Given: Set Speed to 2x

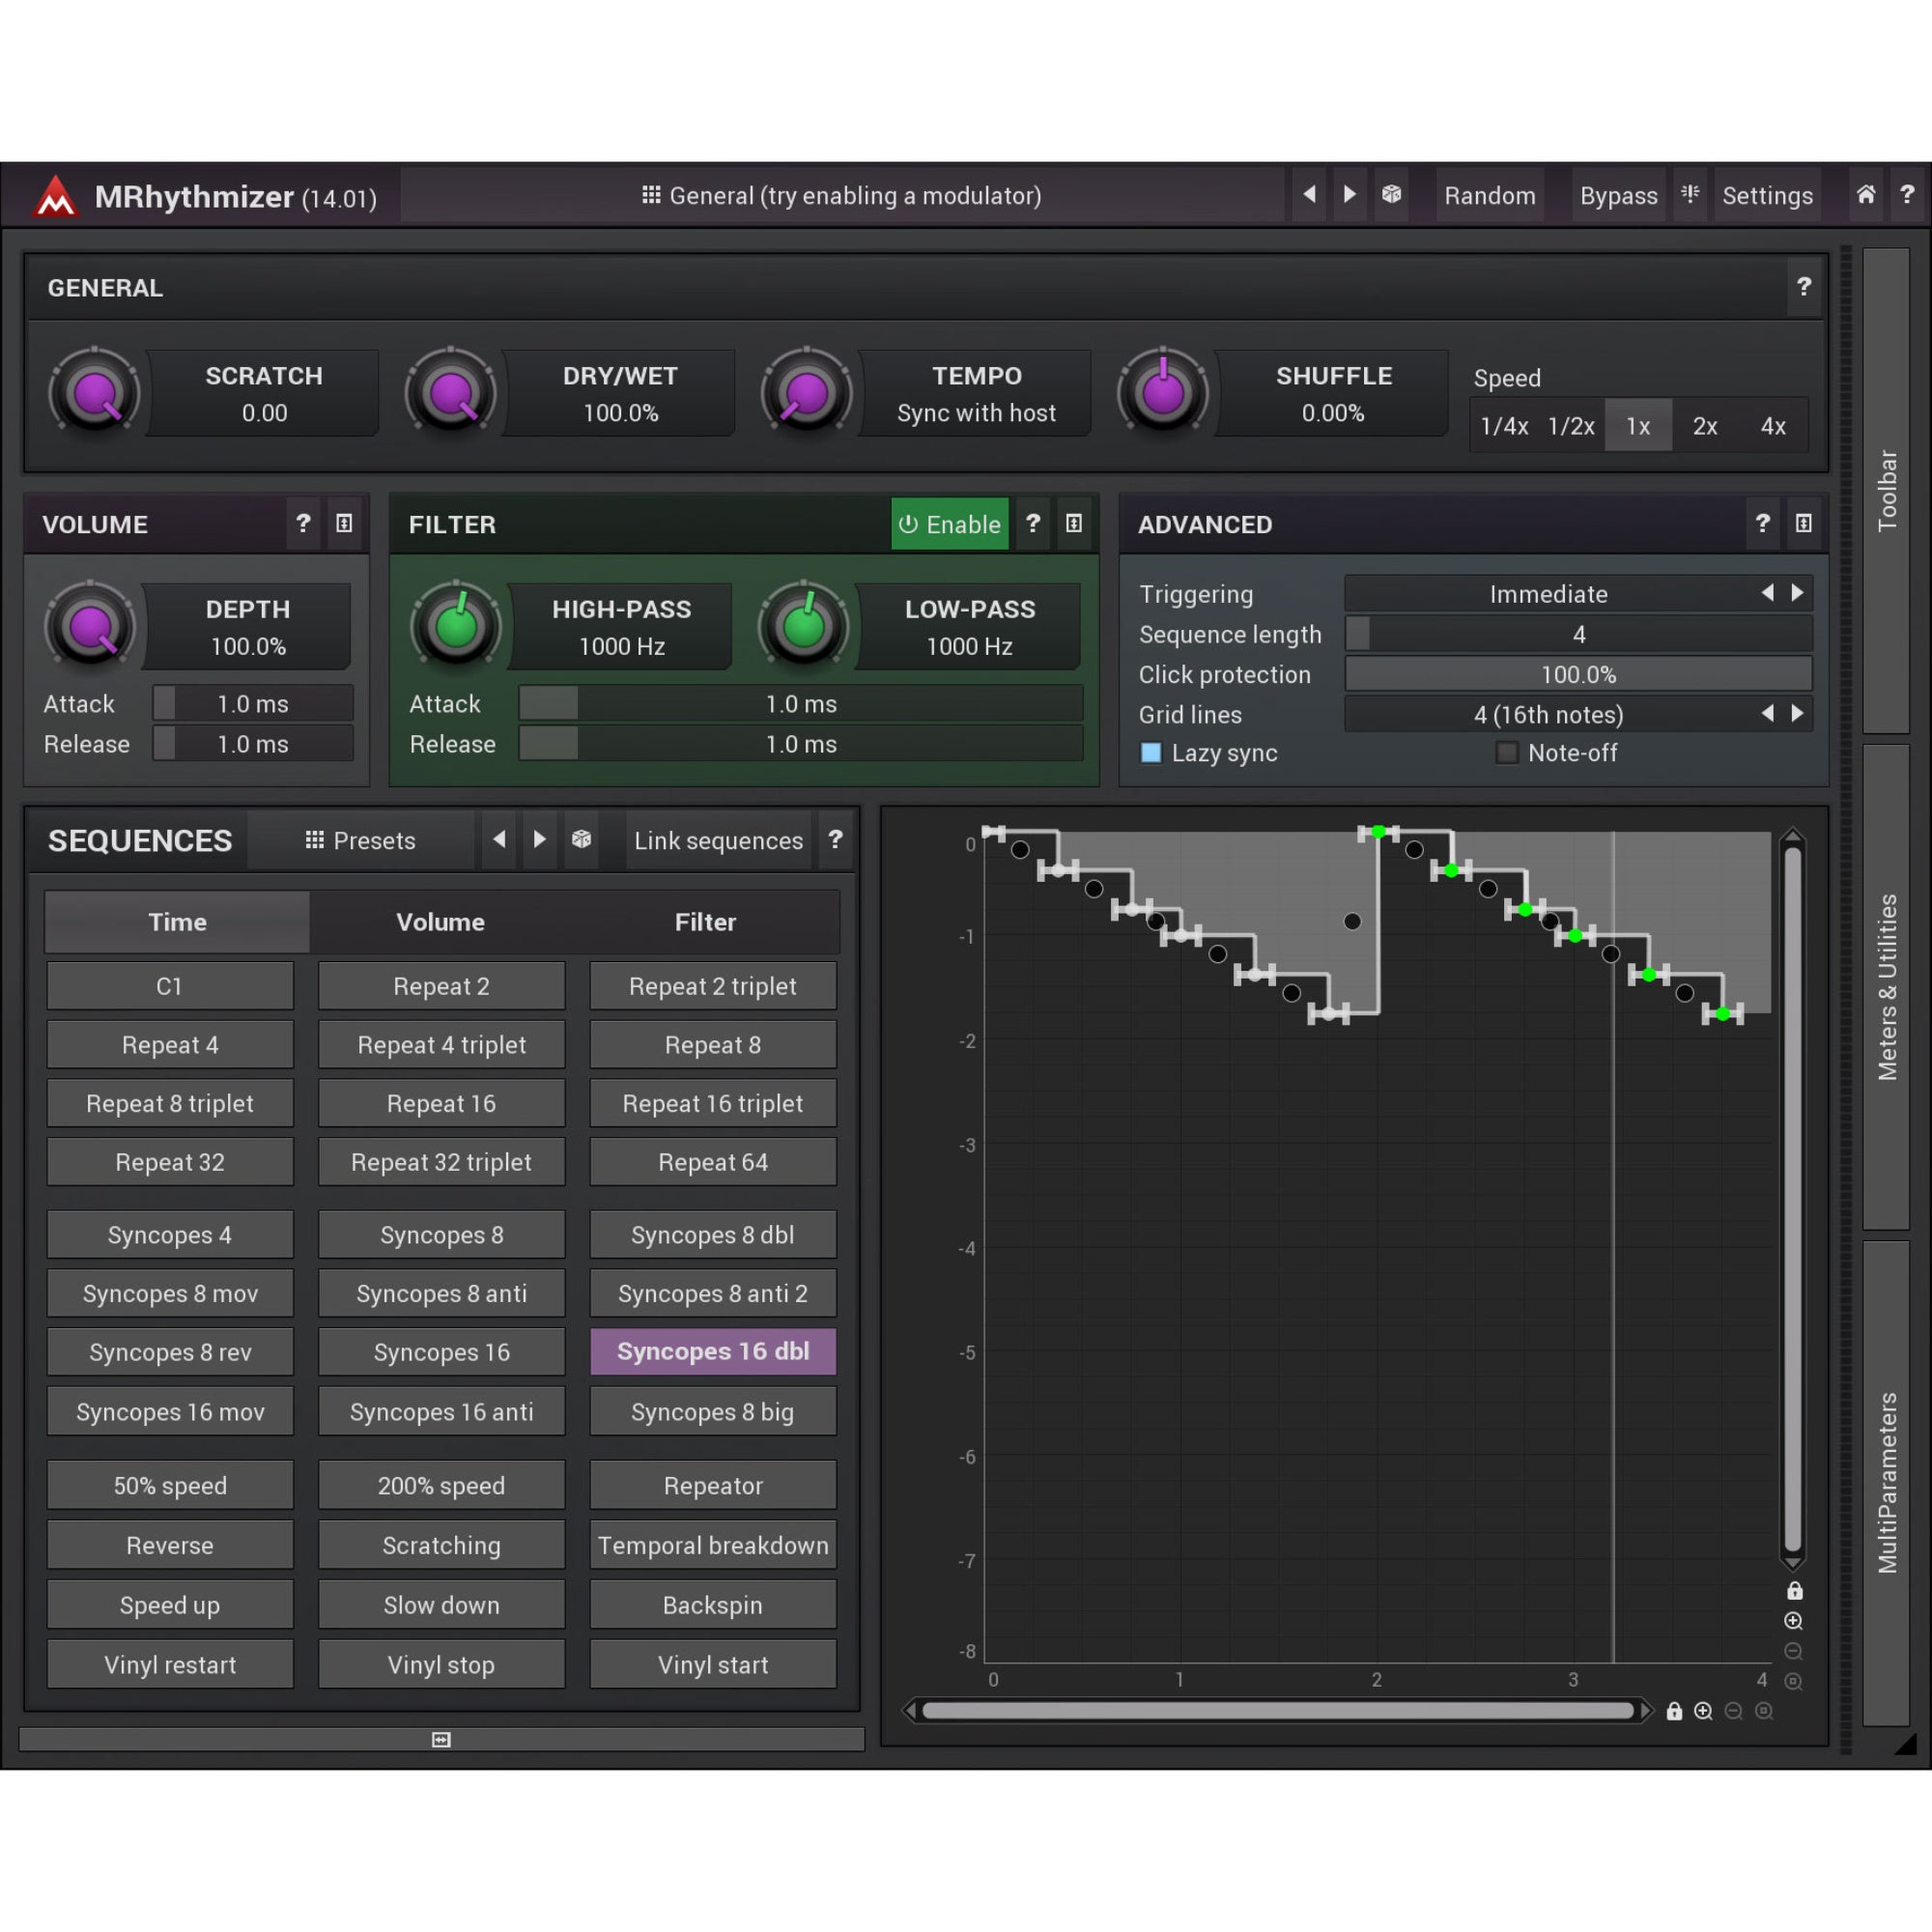Looking at the screenshot, I should point(1705,426).
